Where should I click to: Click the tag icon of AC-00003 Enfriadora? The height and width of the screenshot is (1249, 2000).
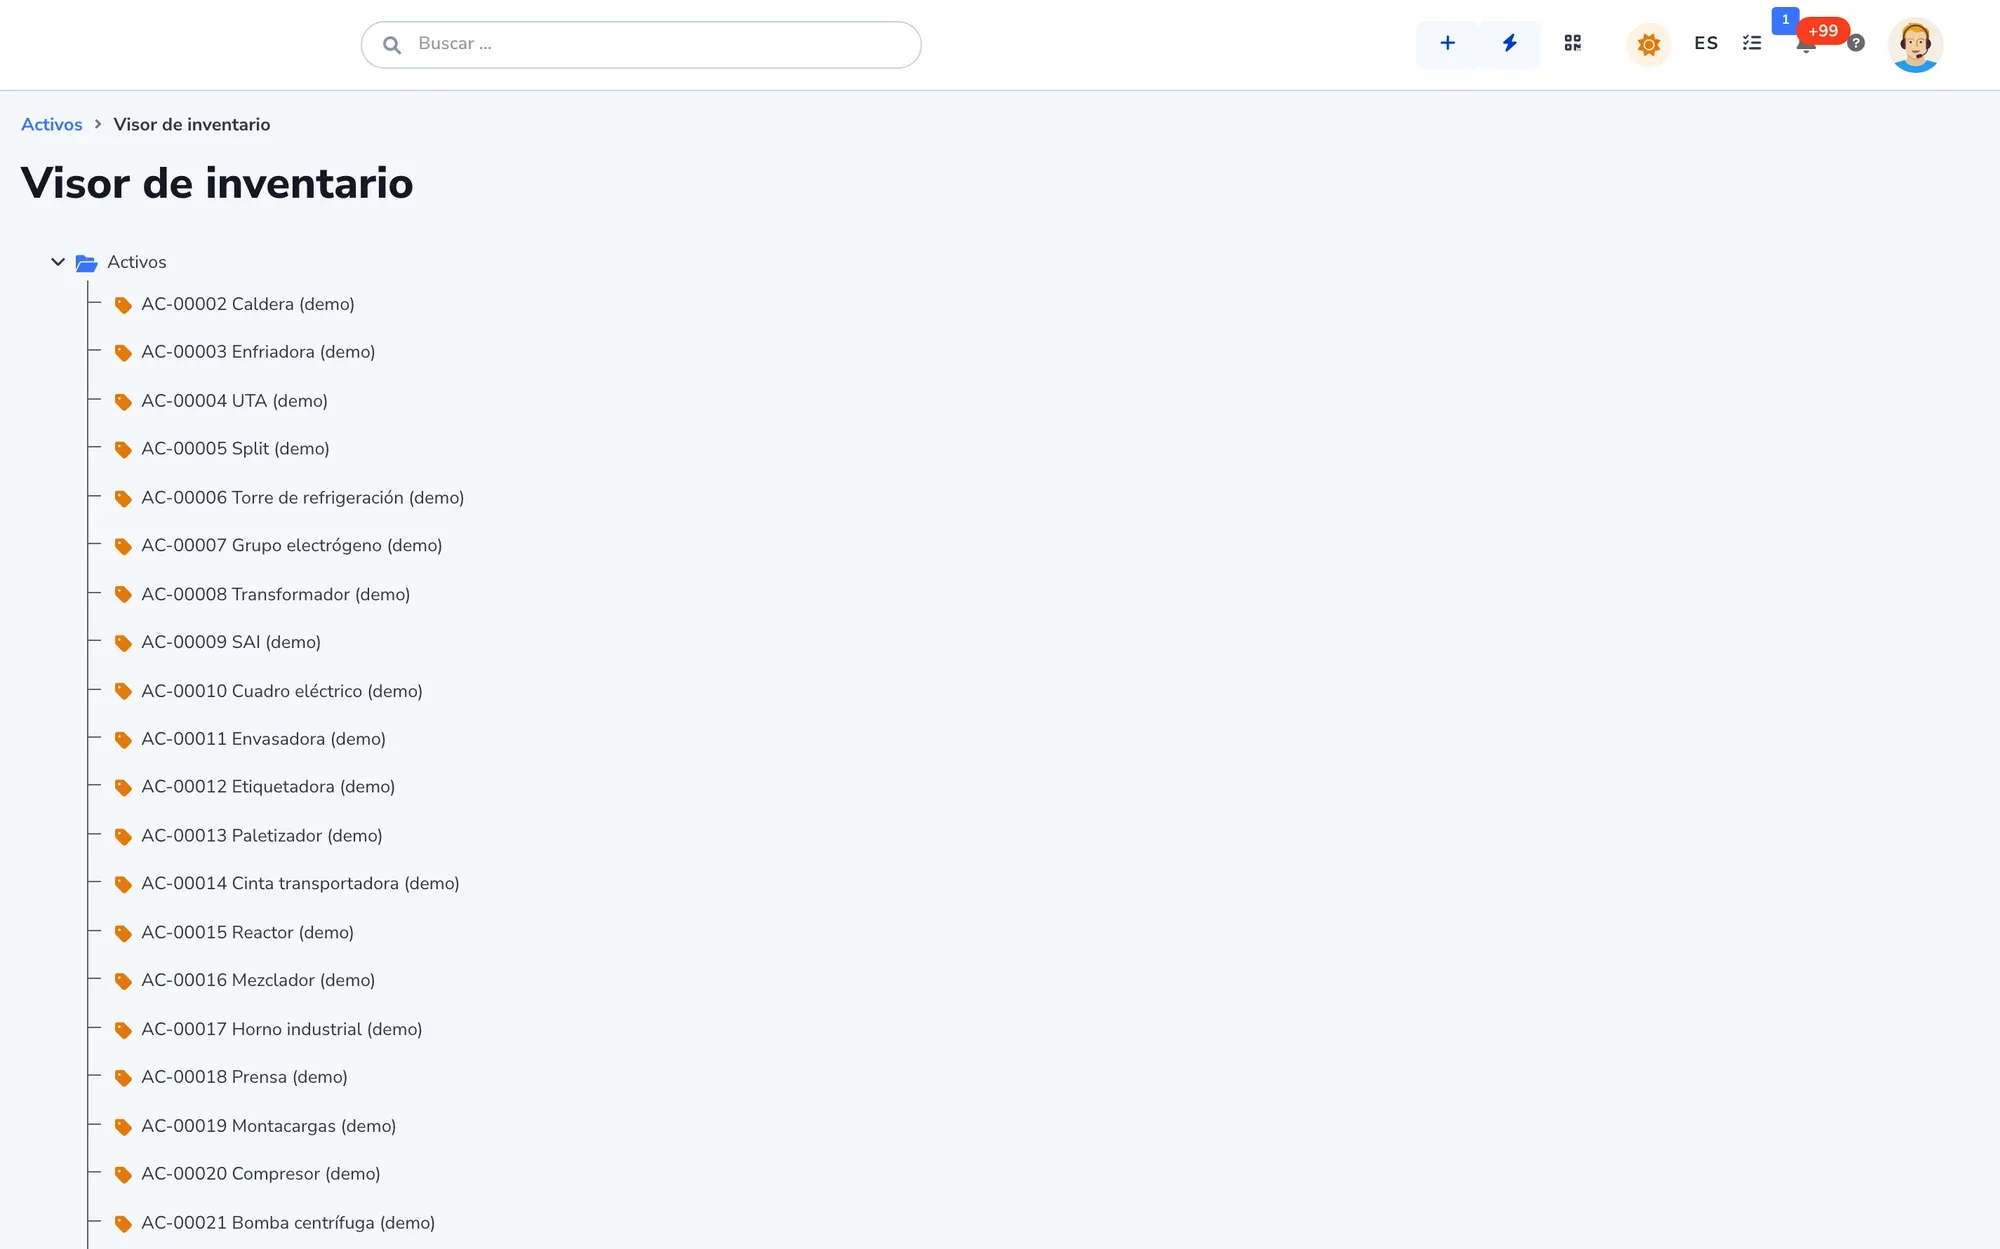[x=123, y=353]
